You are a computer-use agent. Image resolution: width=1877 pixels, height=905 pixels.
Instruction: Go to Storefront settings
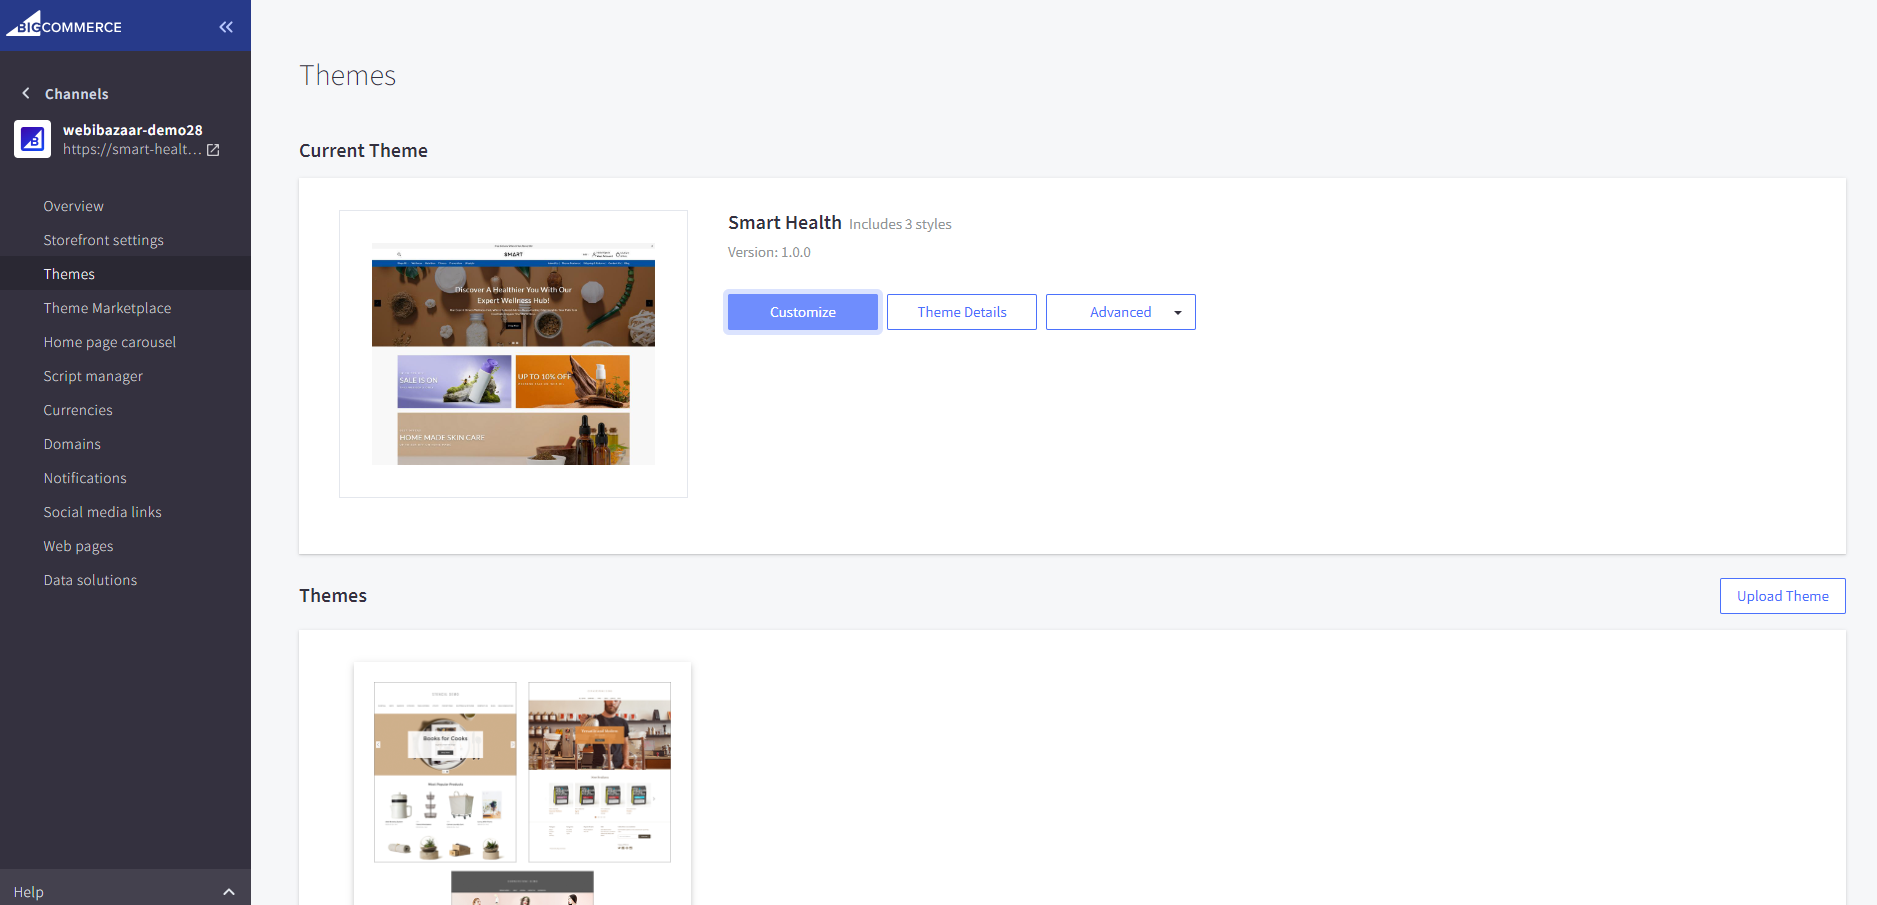click(103, 240)
